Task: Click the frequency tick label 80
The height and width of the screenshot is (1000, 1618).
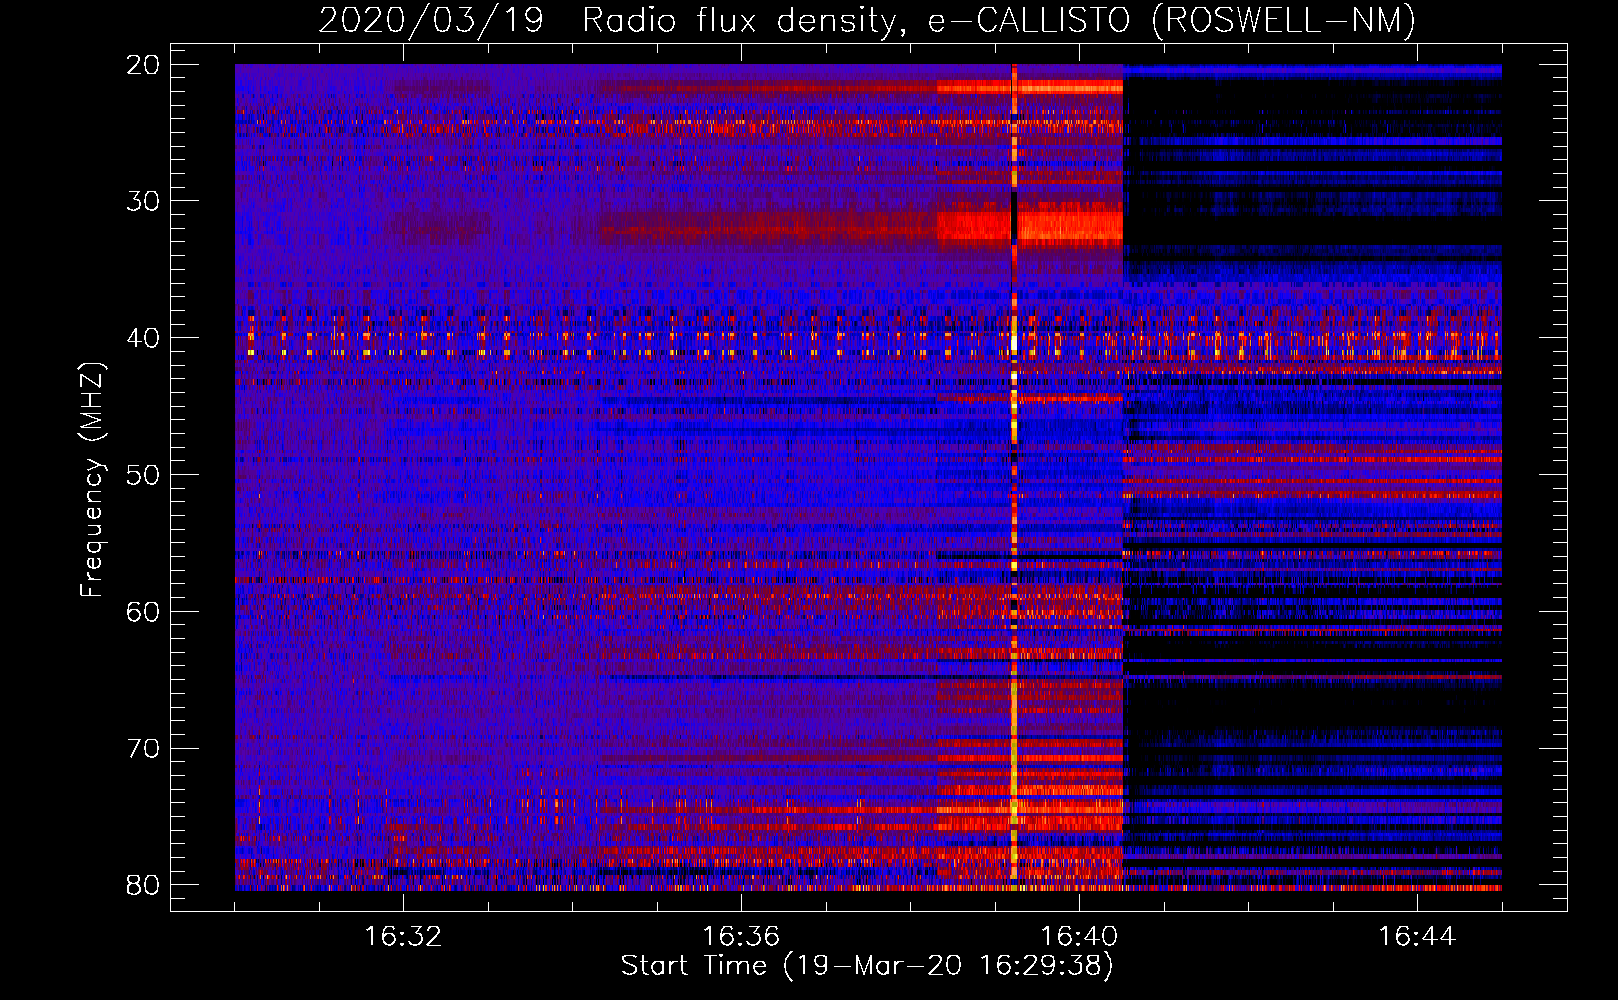Action: (144, 885)
